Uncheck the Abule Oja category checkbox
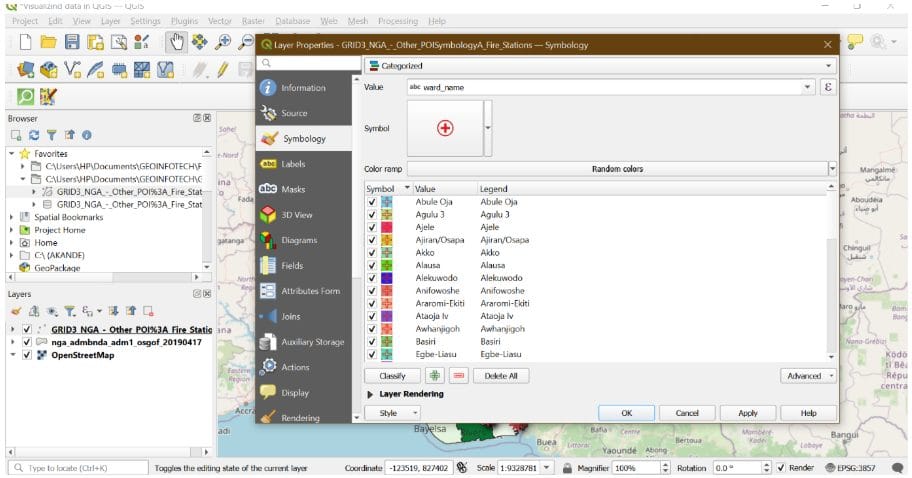 pyautogui.click(x=372, y=202)
